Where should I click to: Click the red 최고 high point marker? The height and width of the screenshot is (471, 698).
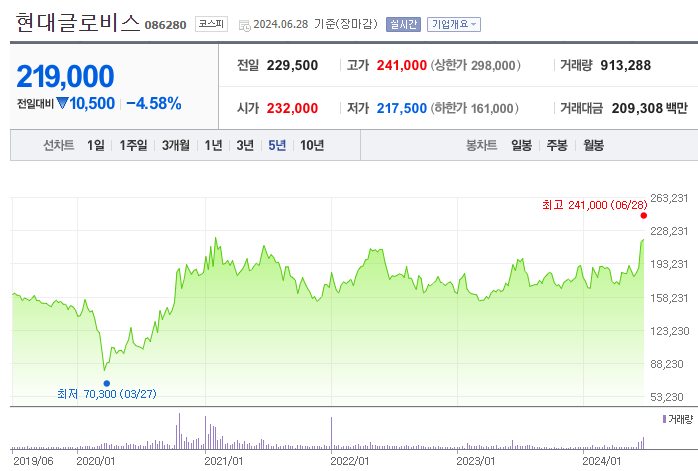[644, 215]
